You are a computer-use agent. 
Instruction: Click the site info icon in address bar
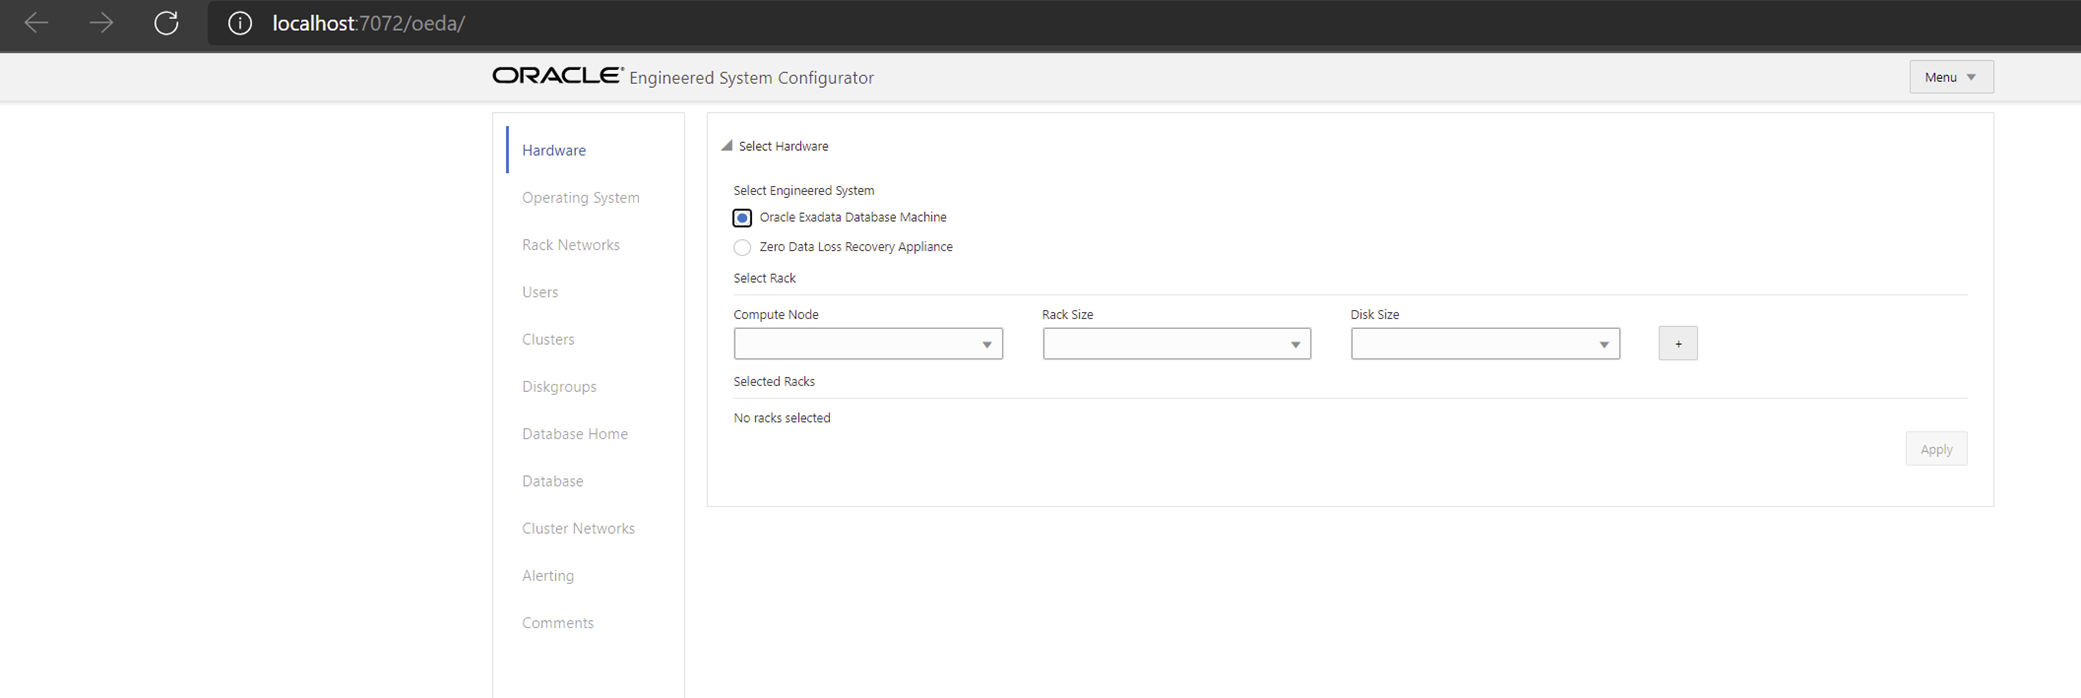tap(240, 23)
